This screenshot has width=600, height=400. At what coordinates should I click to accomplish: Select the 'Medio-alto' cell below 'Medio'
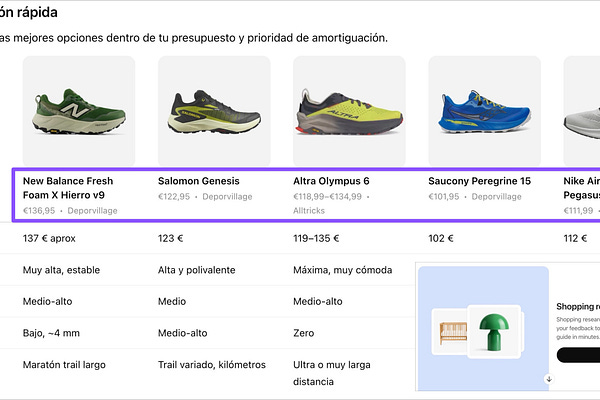click(x=183, y=333)
